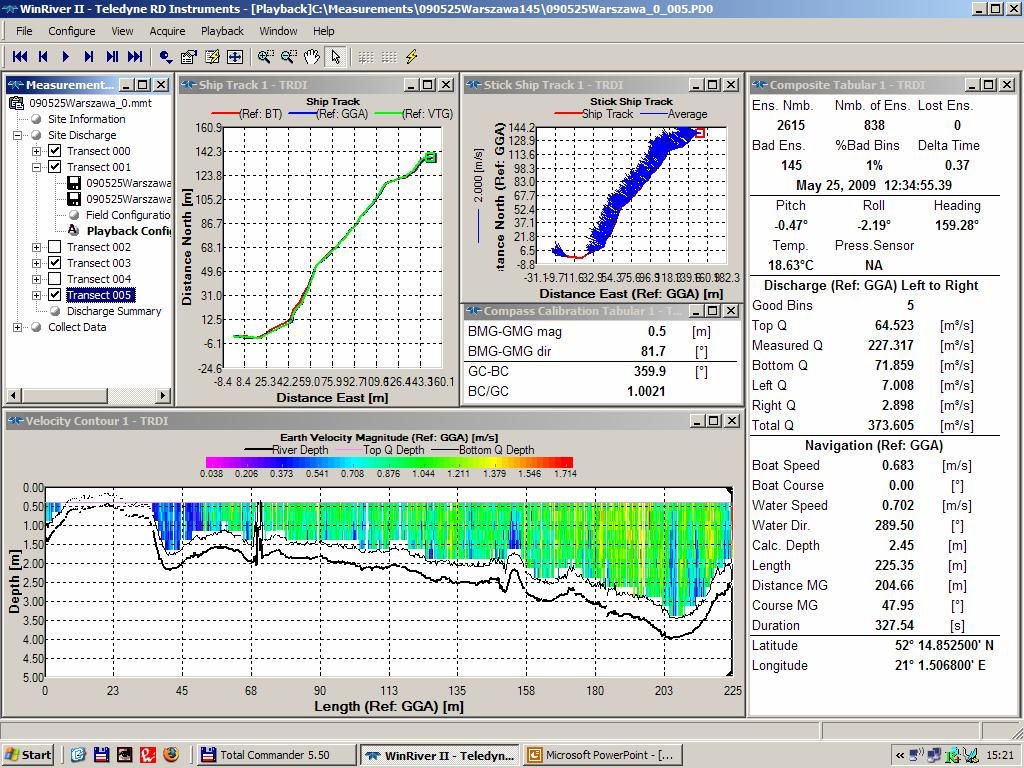Select the second 090525Warszawa data file

[129, 199]
